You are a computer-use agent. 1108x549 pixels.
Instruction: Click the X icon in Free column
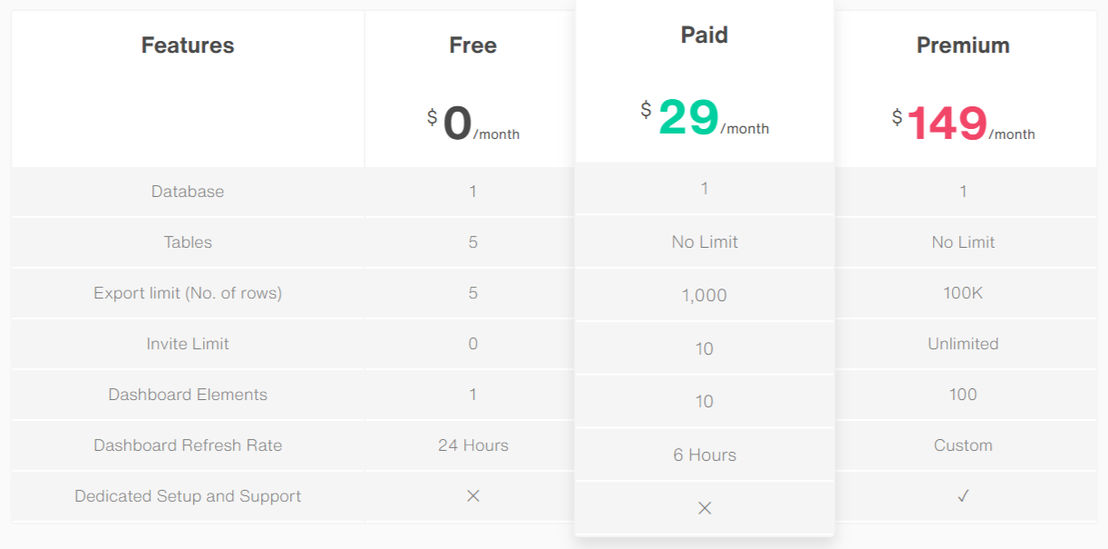click(x=473, y=496)
